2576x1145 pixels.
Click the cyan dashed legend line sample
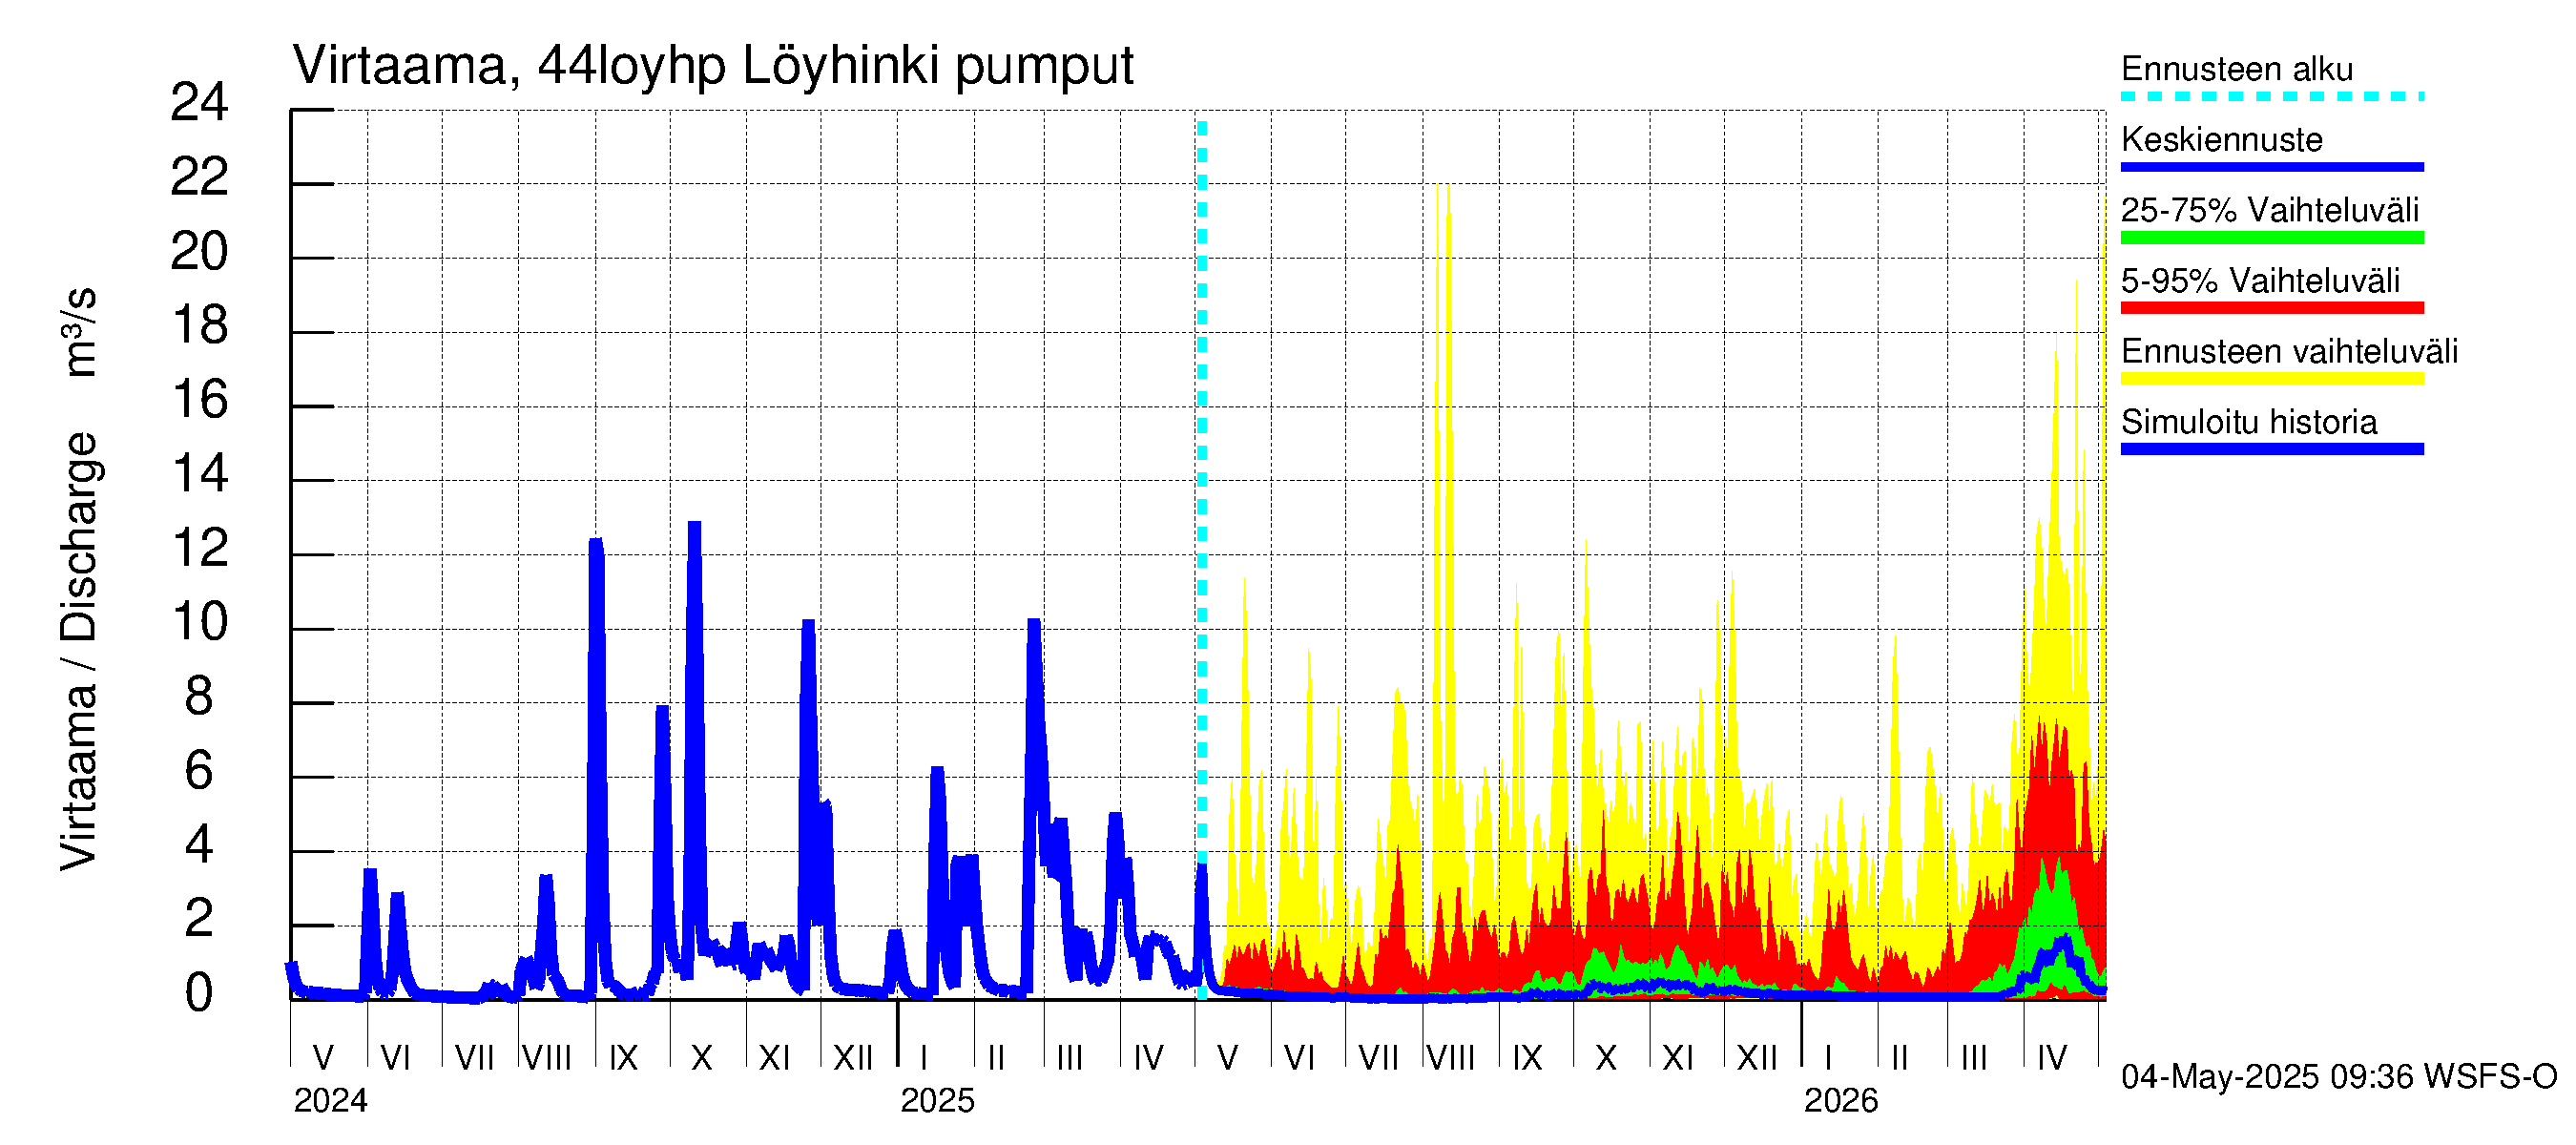2272,97
